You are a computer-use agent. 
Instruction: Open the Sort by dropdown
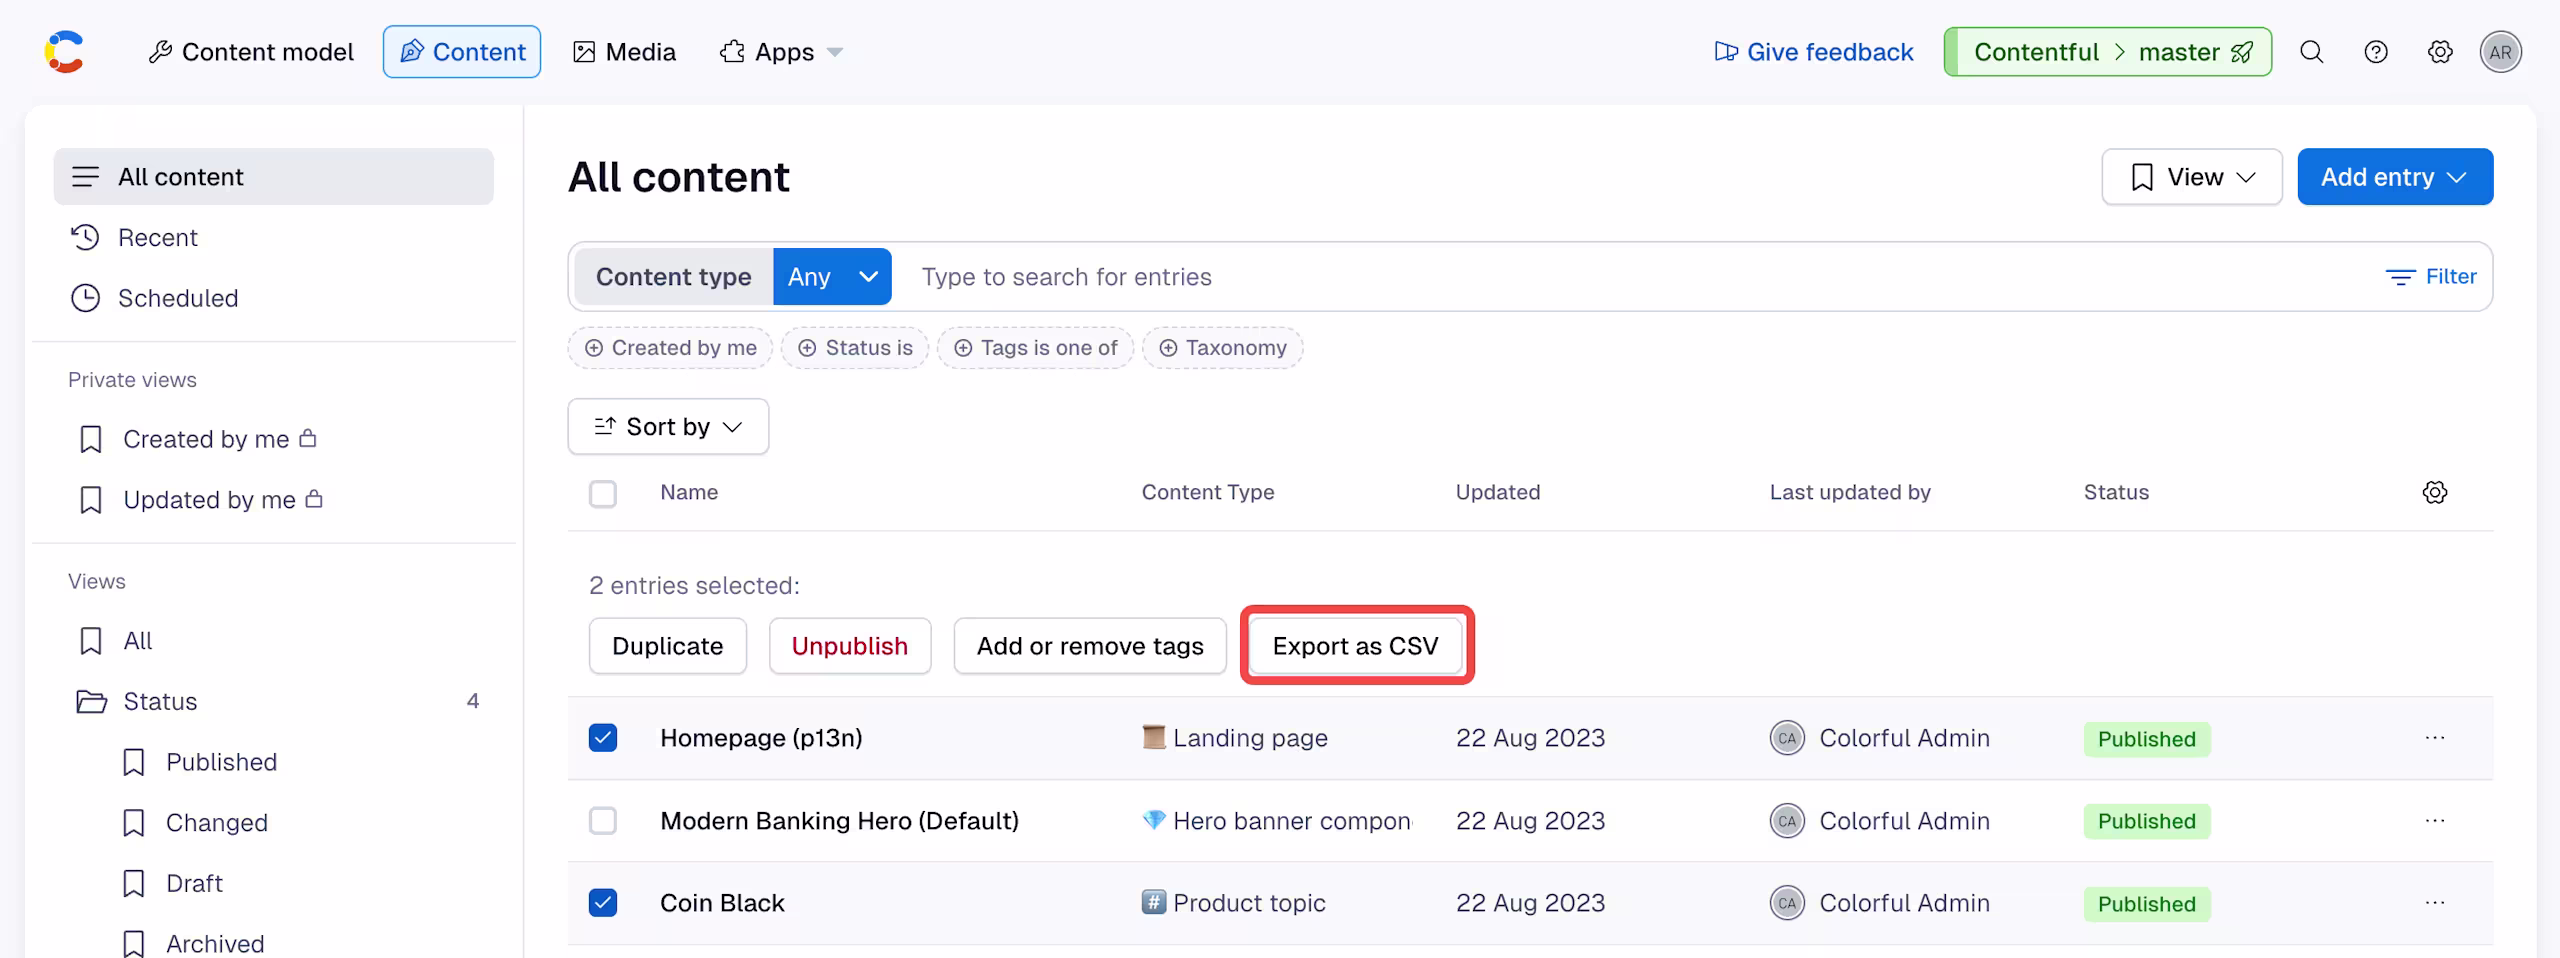[x=668, y=427]
